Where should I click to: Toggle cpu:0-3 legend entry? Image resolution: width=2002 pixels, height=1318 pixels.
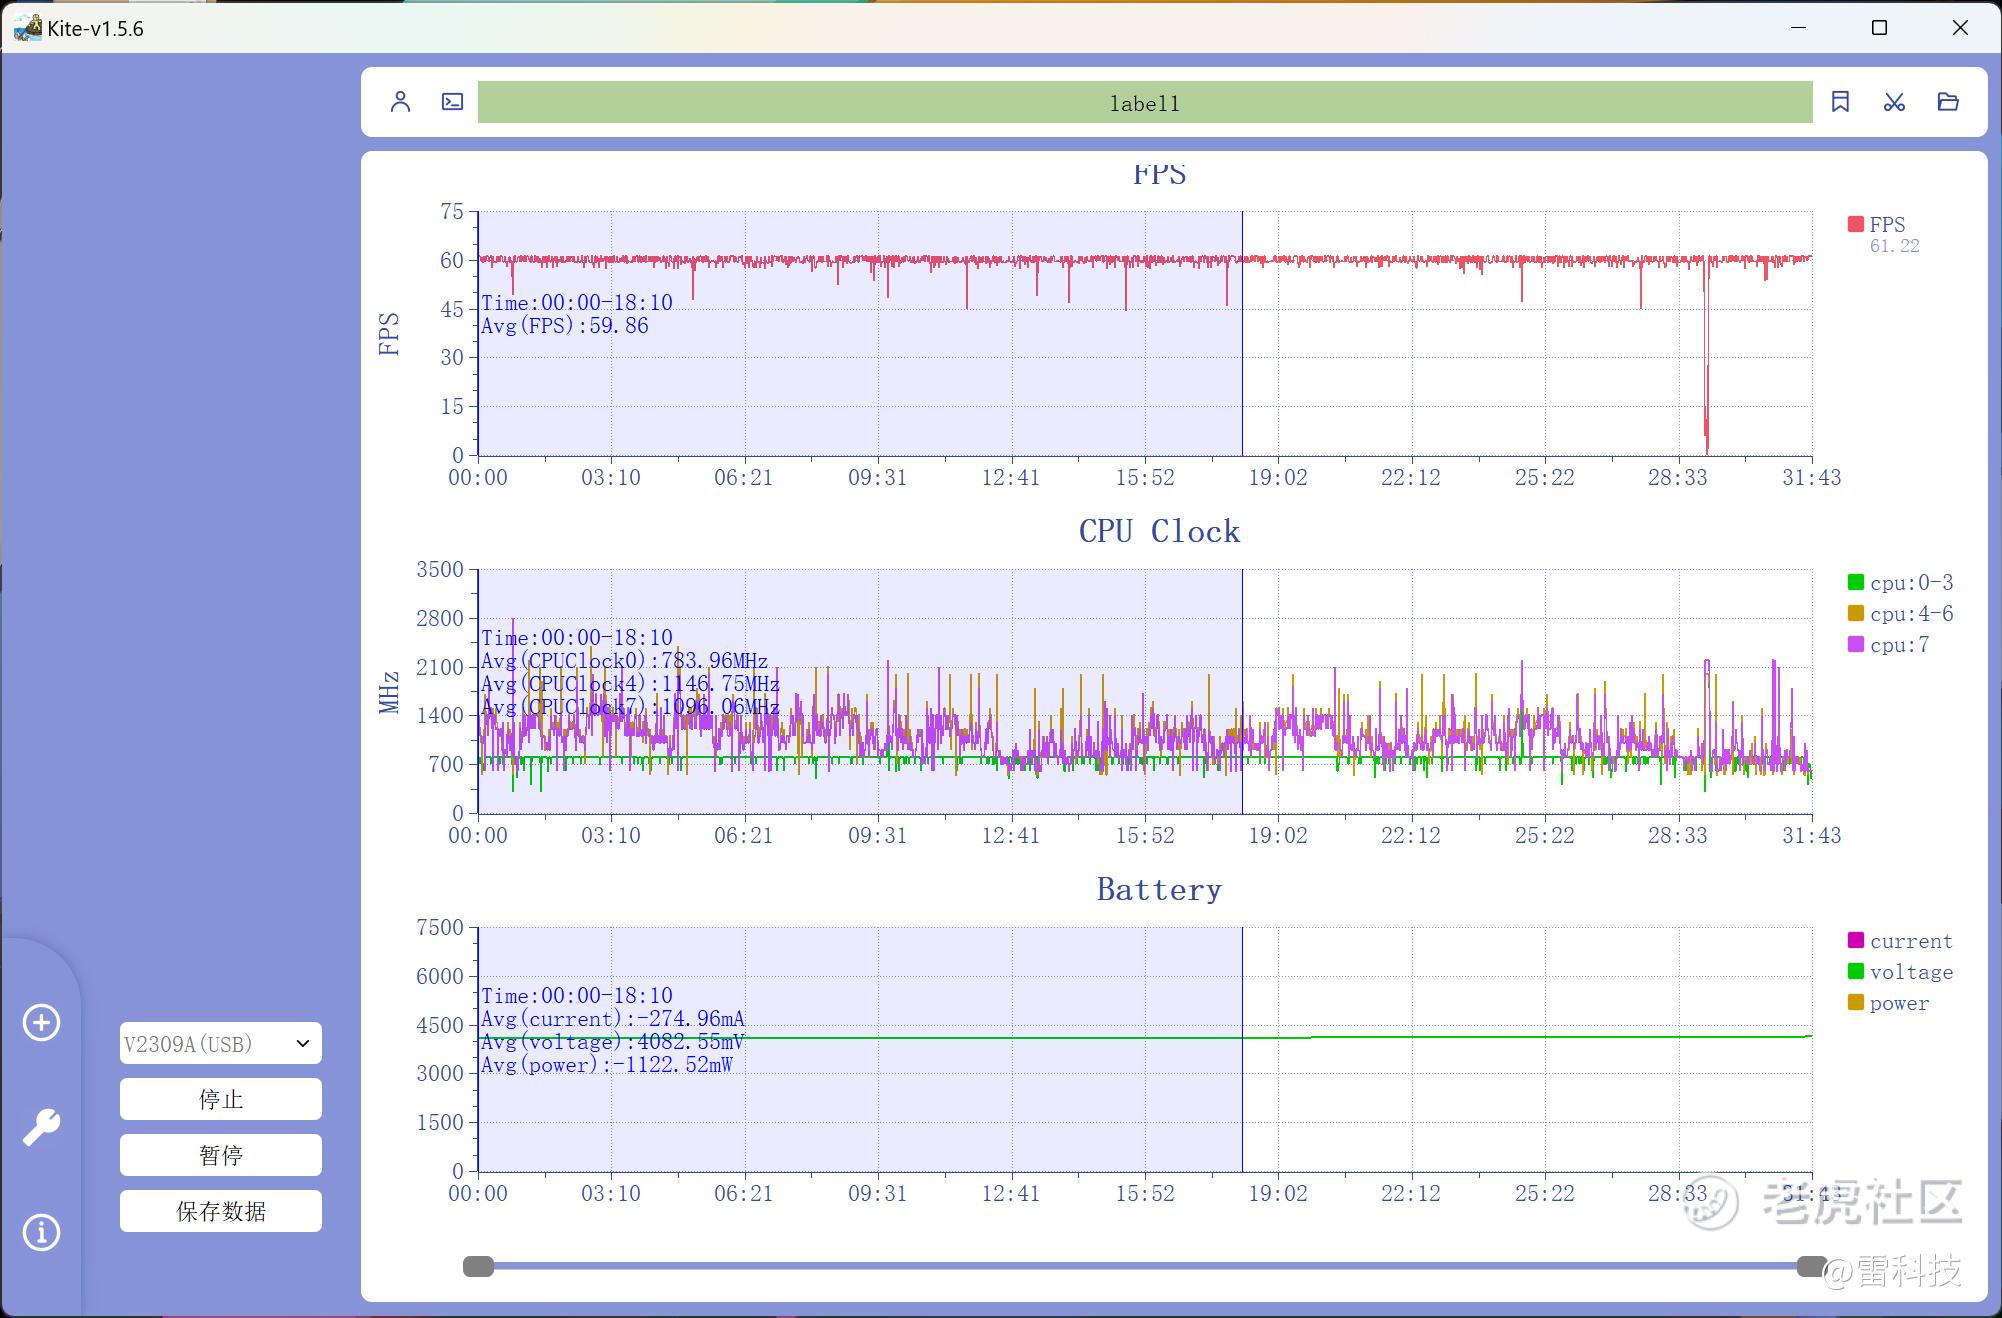(x=1900, y=582)
